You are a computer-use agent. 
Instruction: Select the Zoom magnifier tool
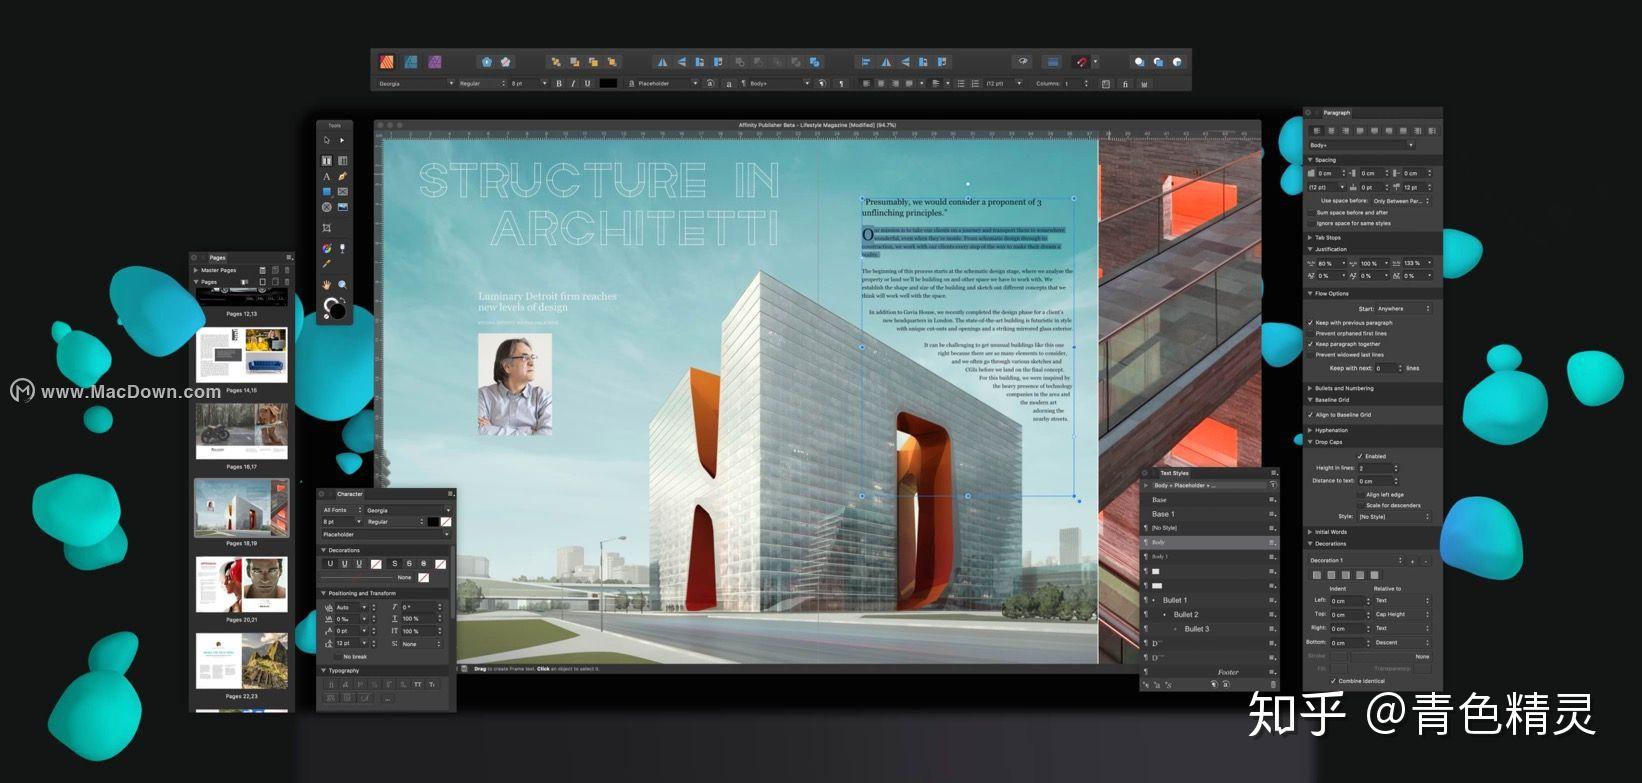coord(342,285)
